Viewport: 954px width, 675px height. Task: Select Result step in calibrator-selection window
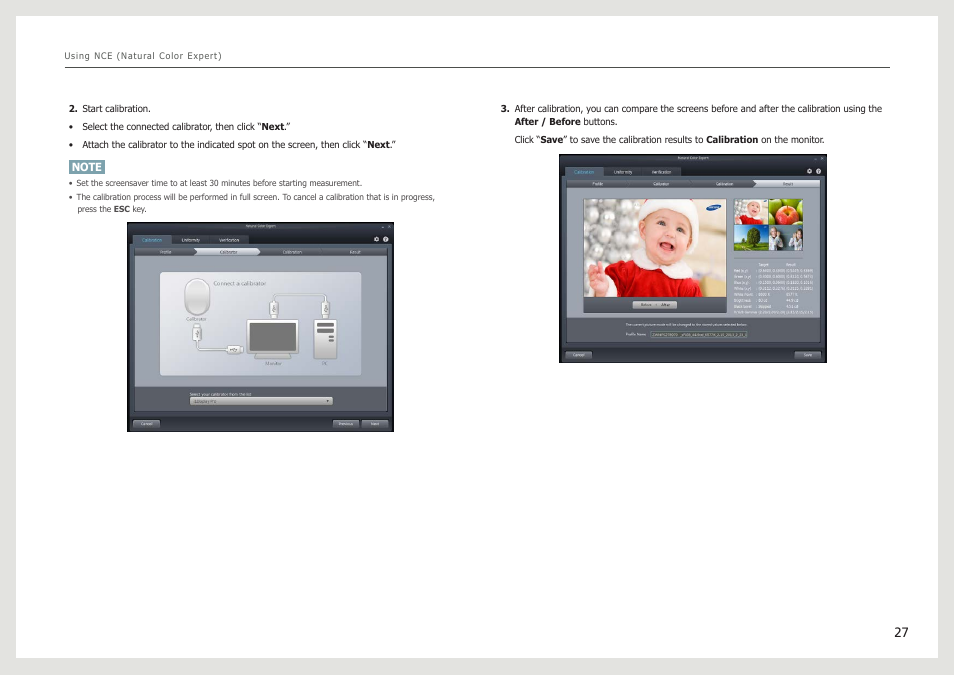355,252
